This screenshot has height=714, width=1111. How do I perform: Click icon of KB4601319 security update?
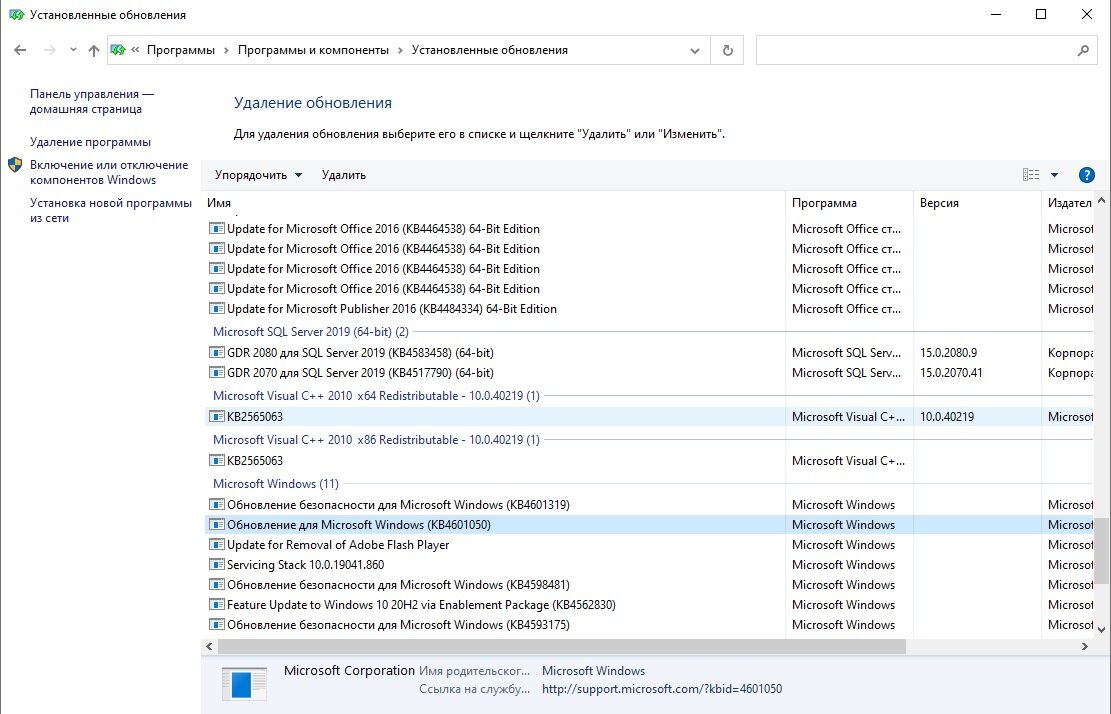click(x=217, y=505)
